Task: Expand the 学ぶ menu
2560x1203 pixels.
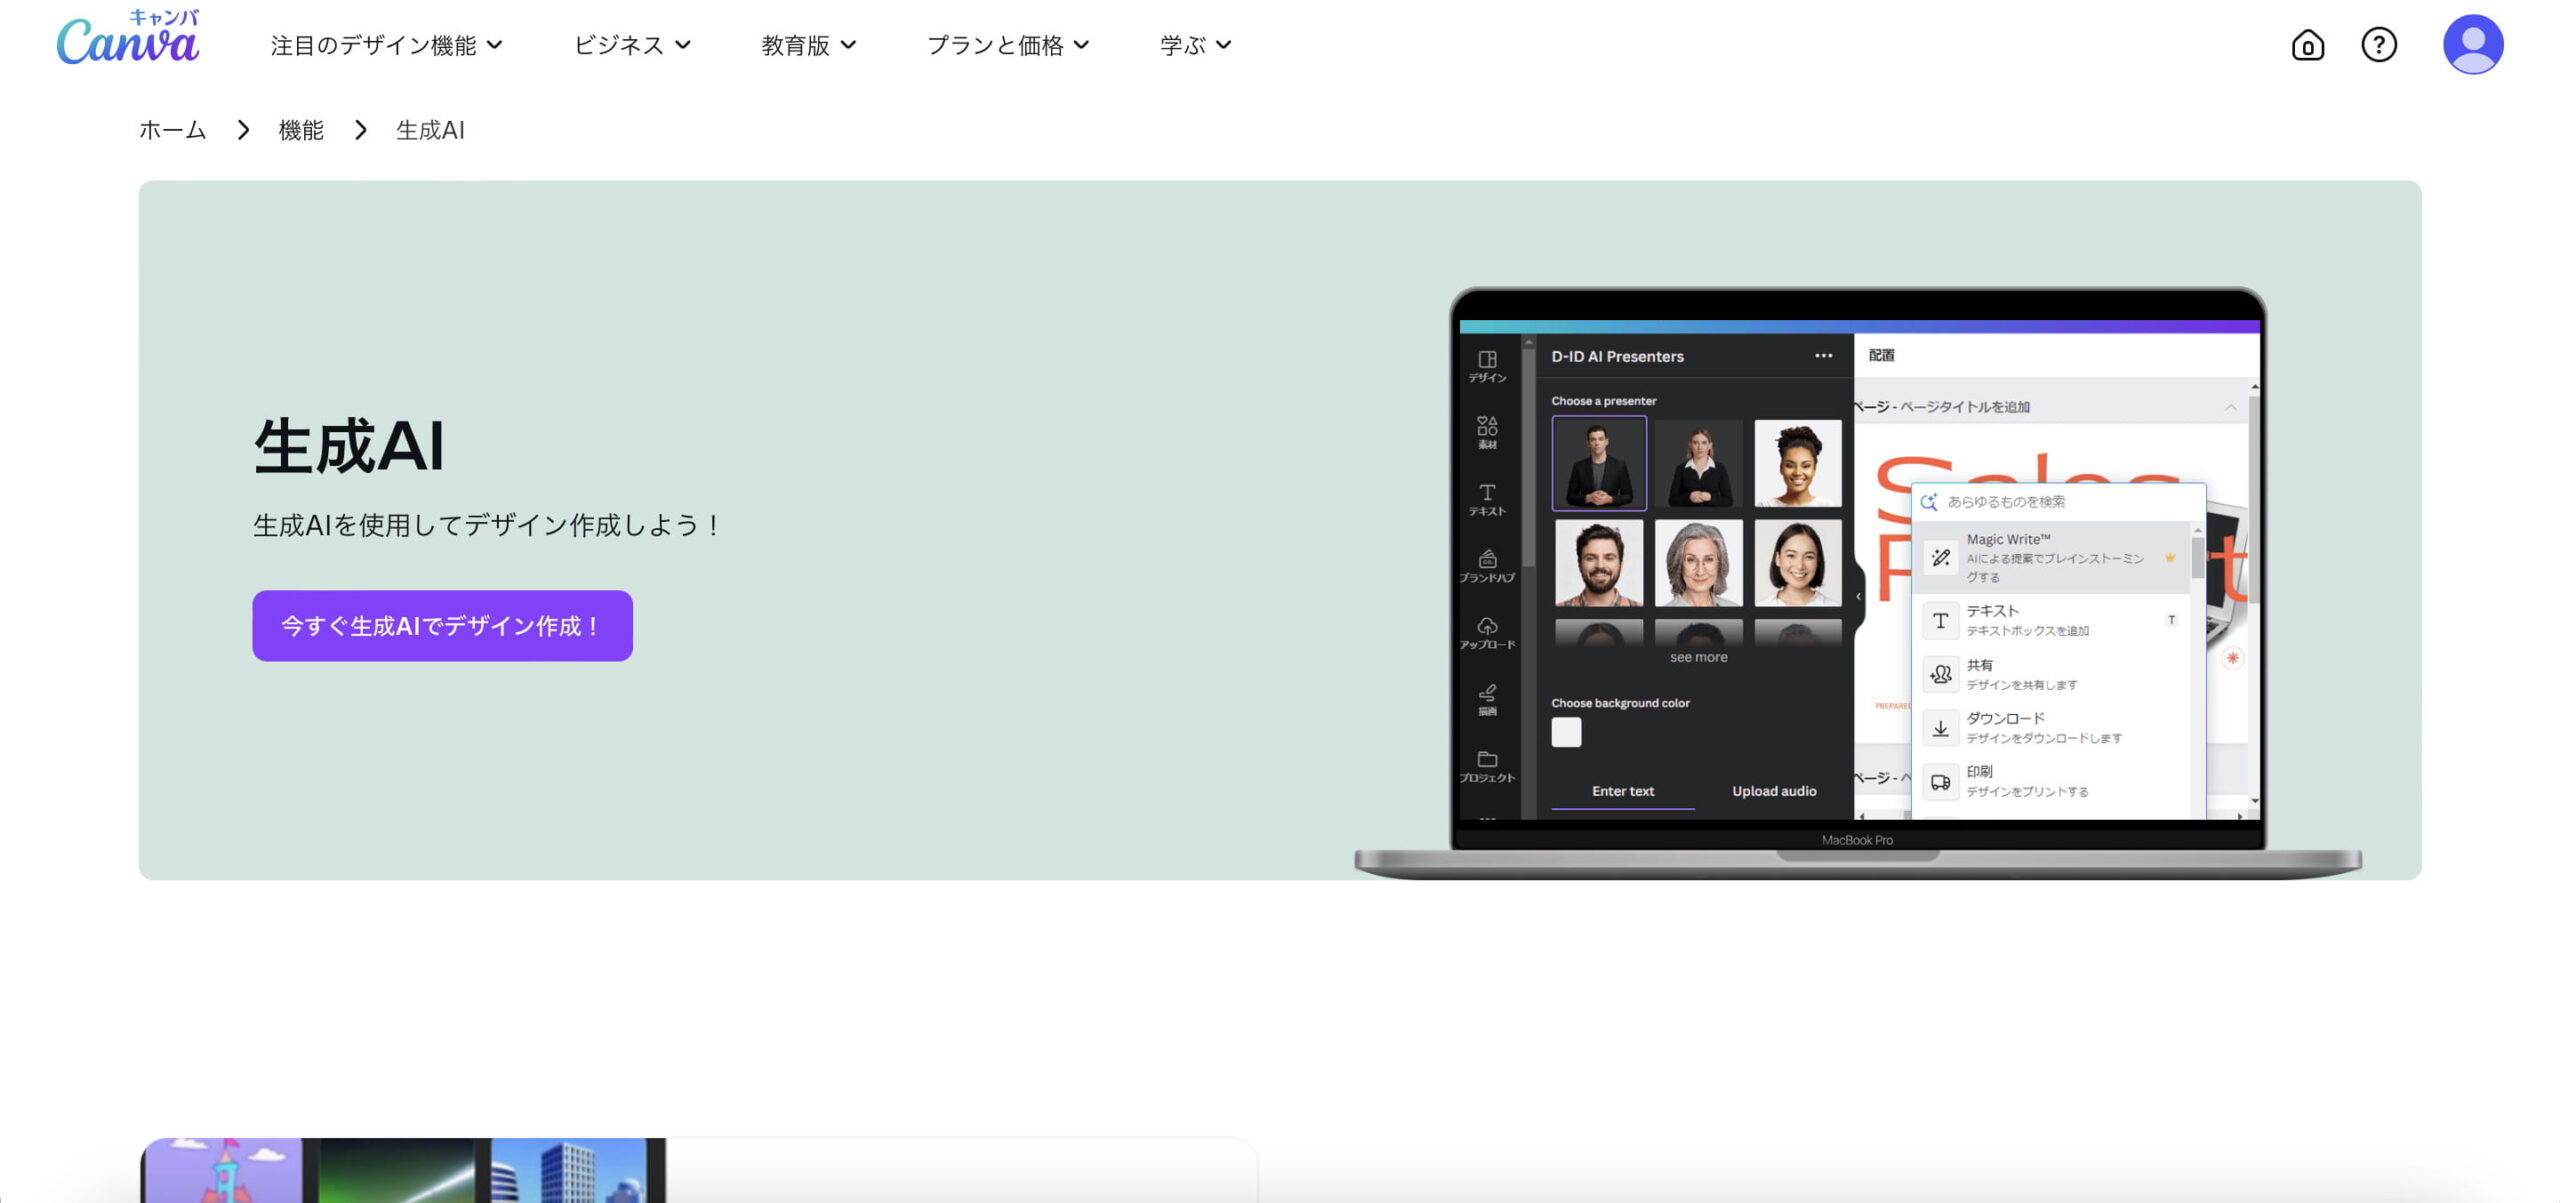Action: pyautogui.click(x=1195, y=45)
